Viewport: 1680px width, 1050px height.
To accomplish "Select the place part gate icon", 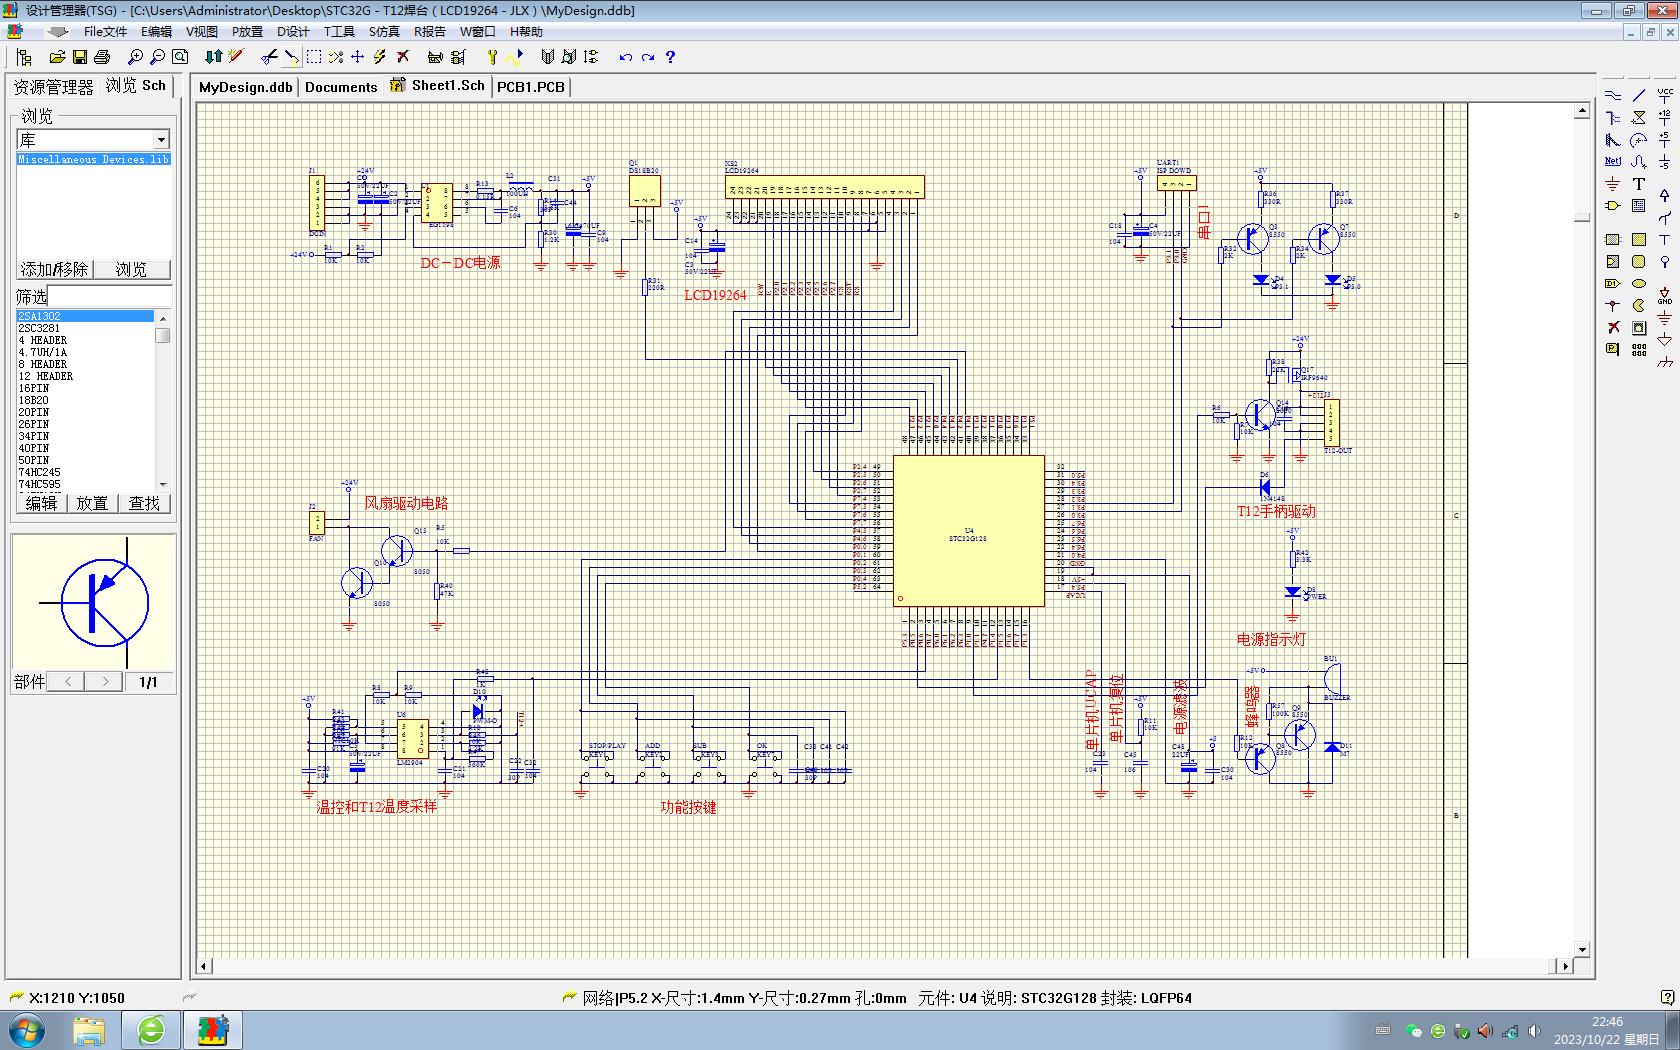I will (1613, 206).
